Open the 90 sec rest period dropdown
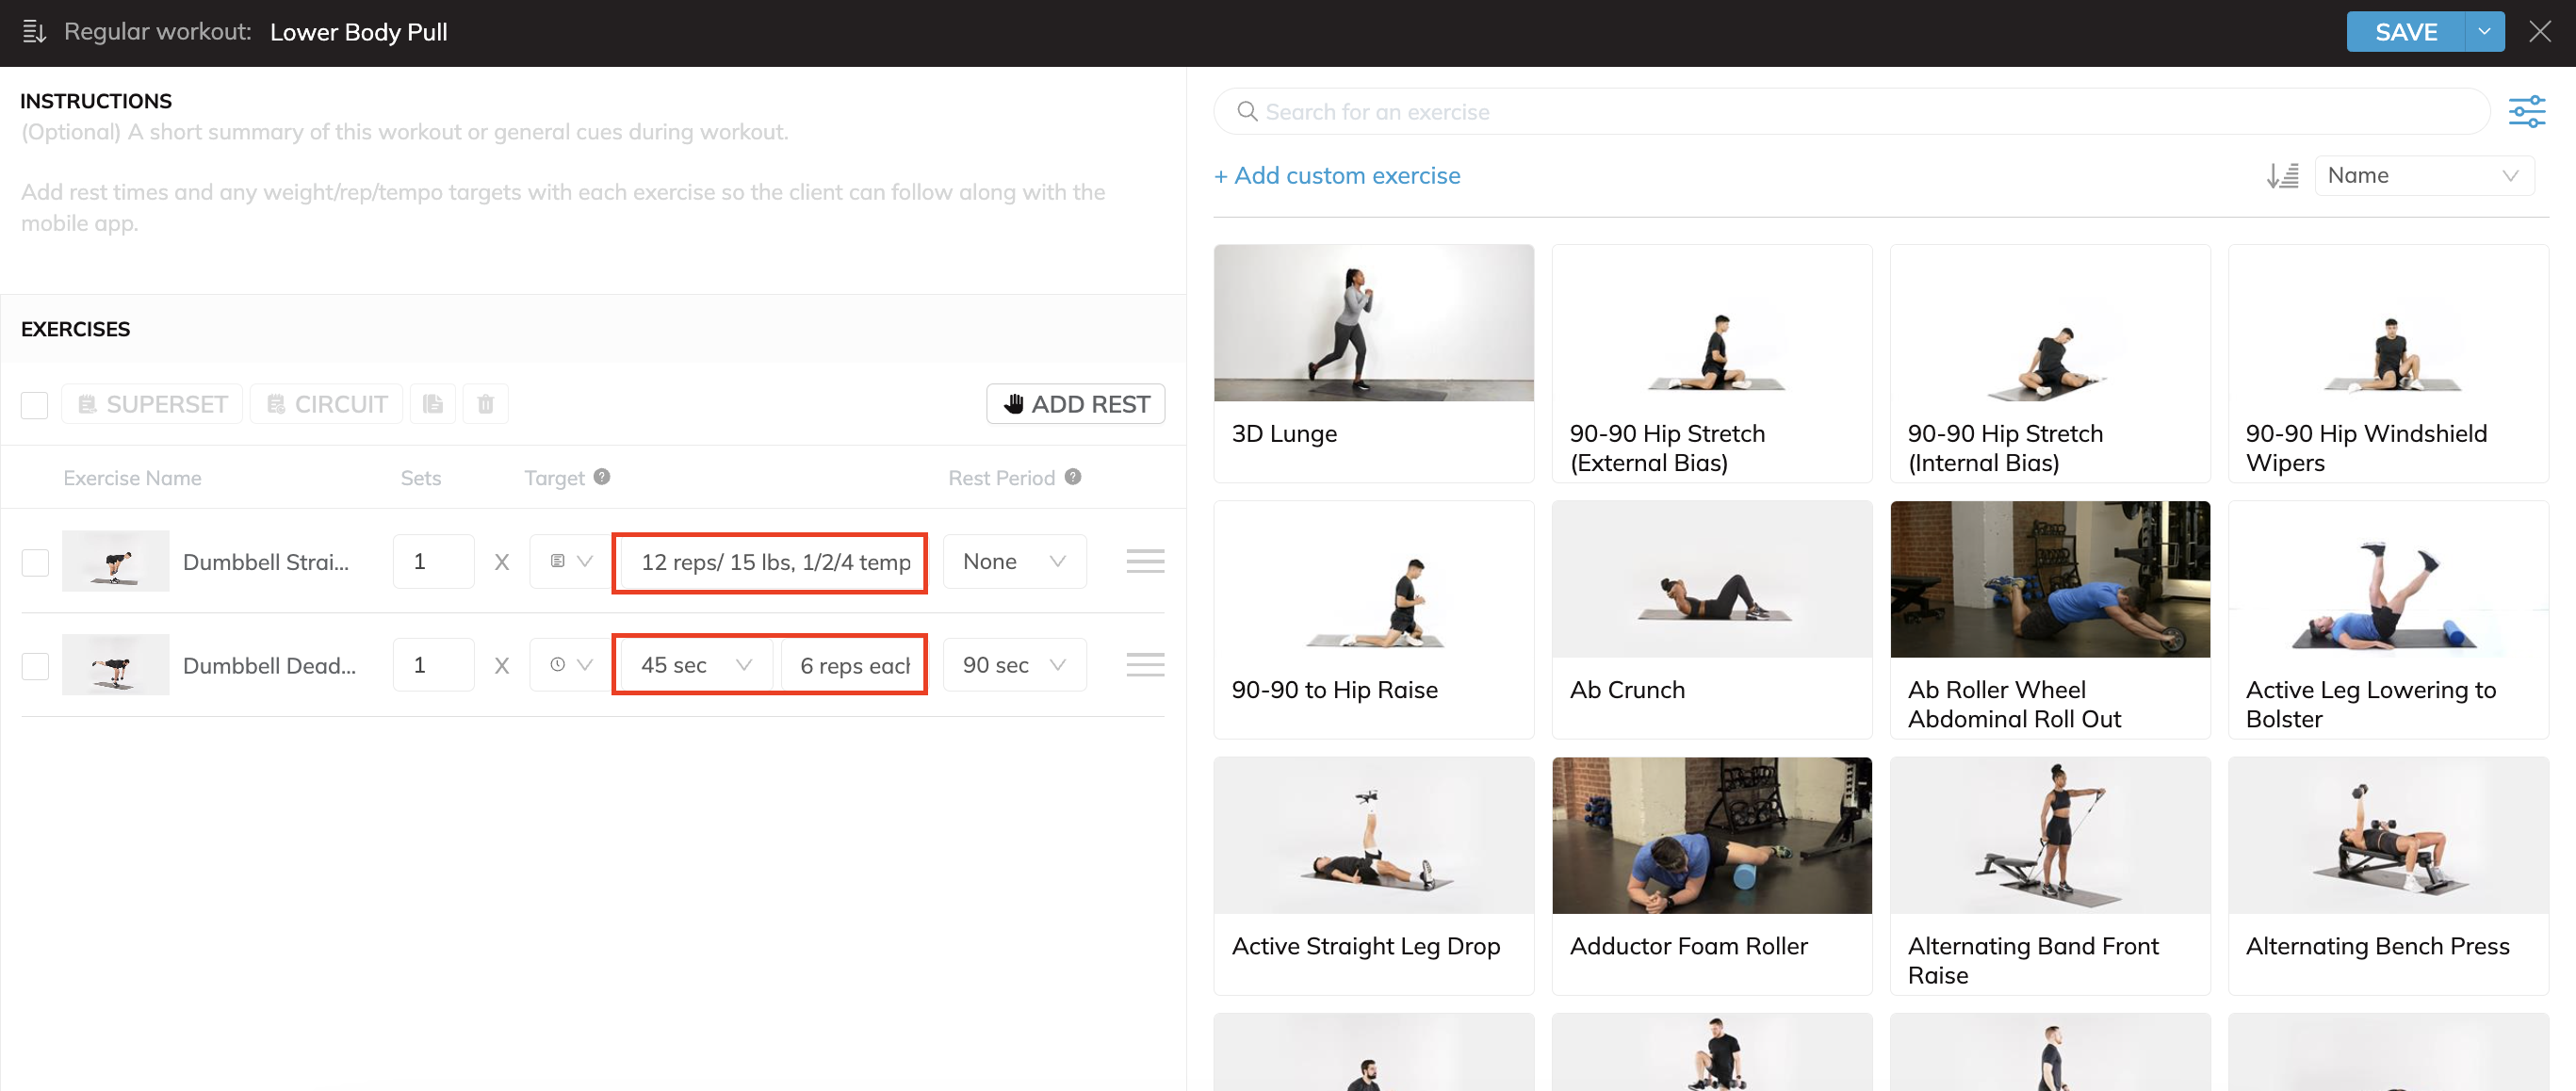 (x=1014, y=666)
